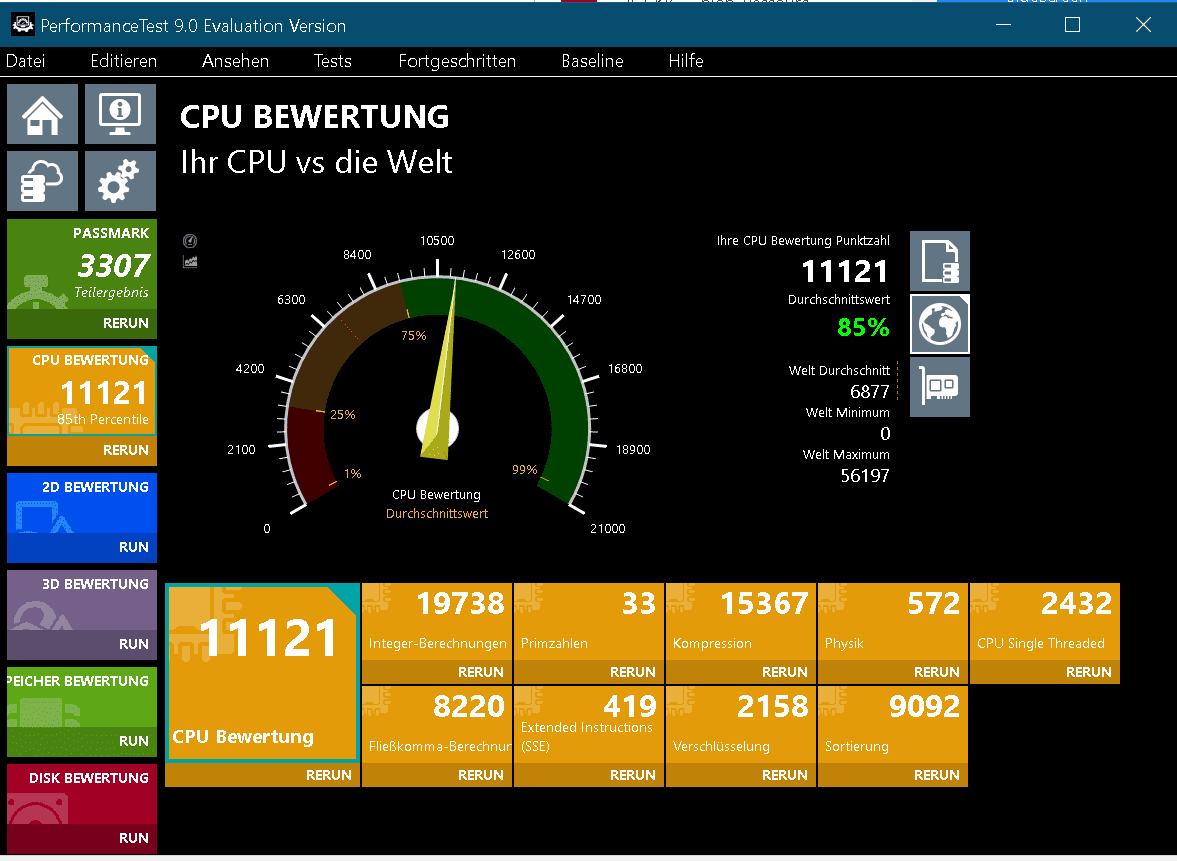Rerun the PassMark overall test

82,324
